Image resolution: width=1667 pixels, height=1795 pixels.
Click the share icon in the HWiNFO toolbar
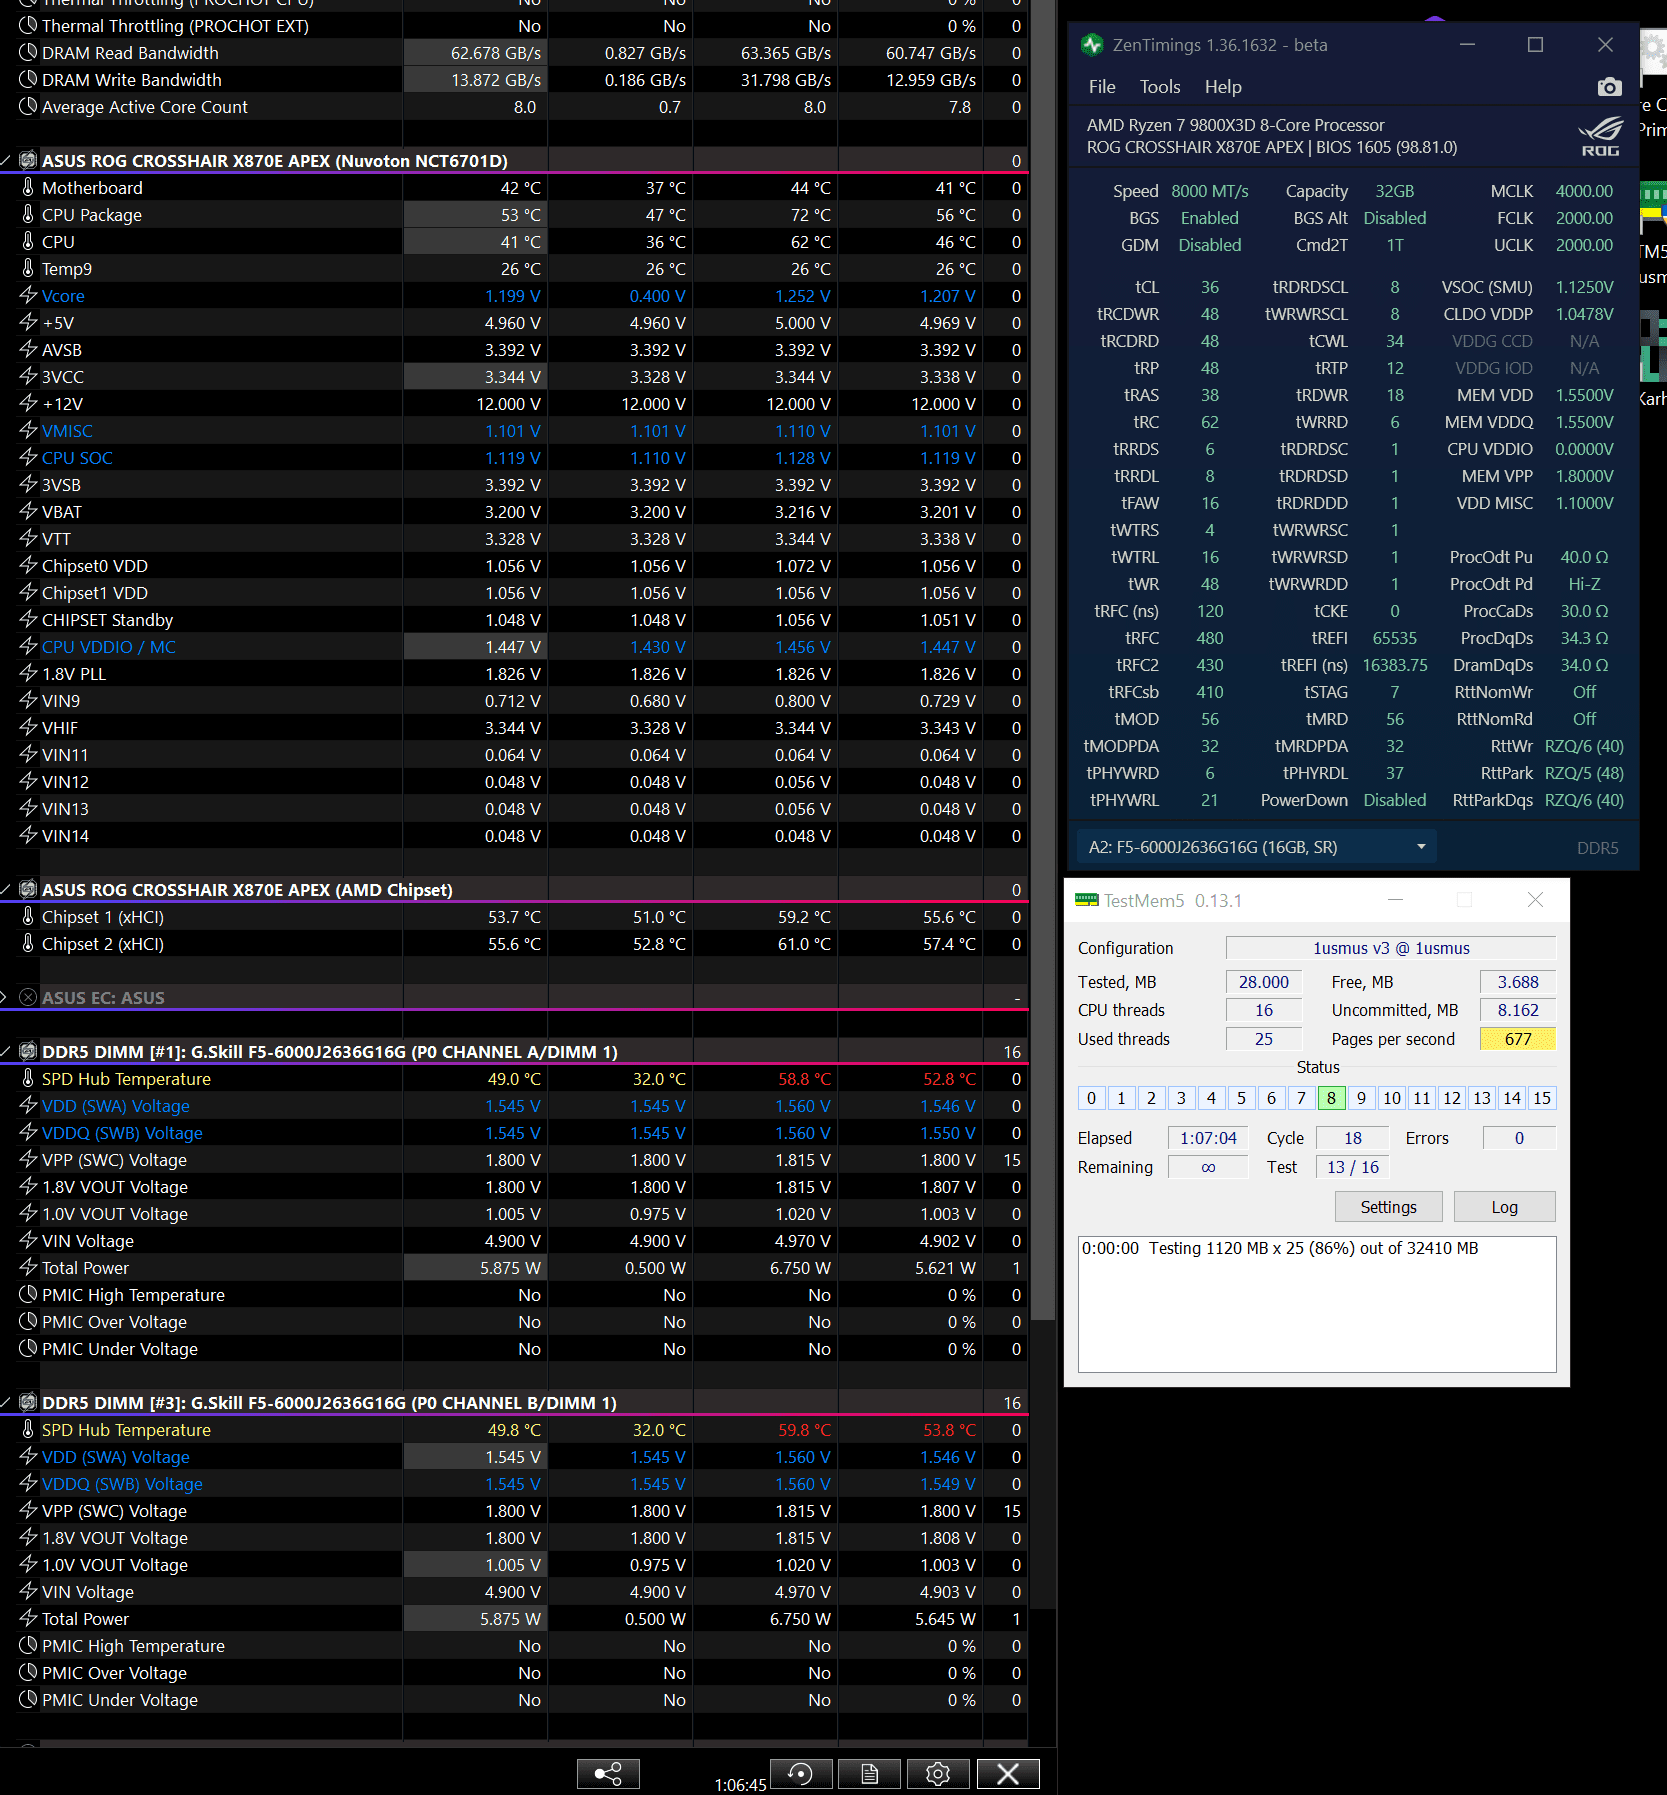(608, 1774)
